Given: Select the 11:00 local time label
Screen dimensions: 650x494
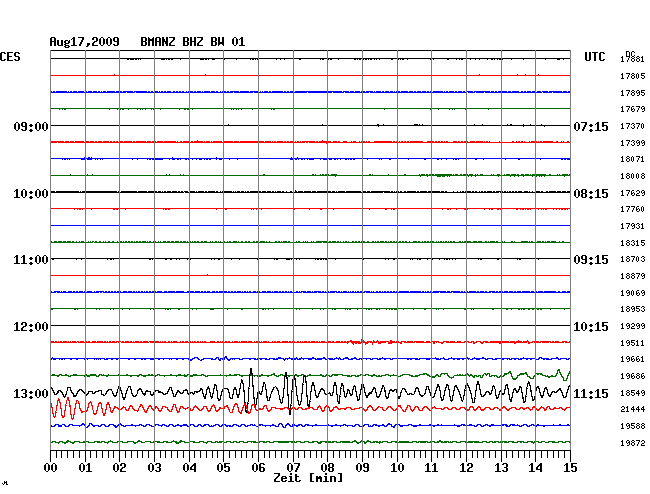Looking at the screenshot, I should pyautogui.click(x=31, y=260).
